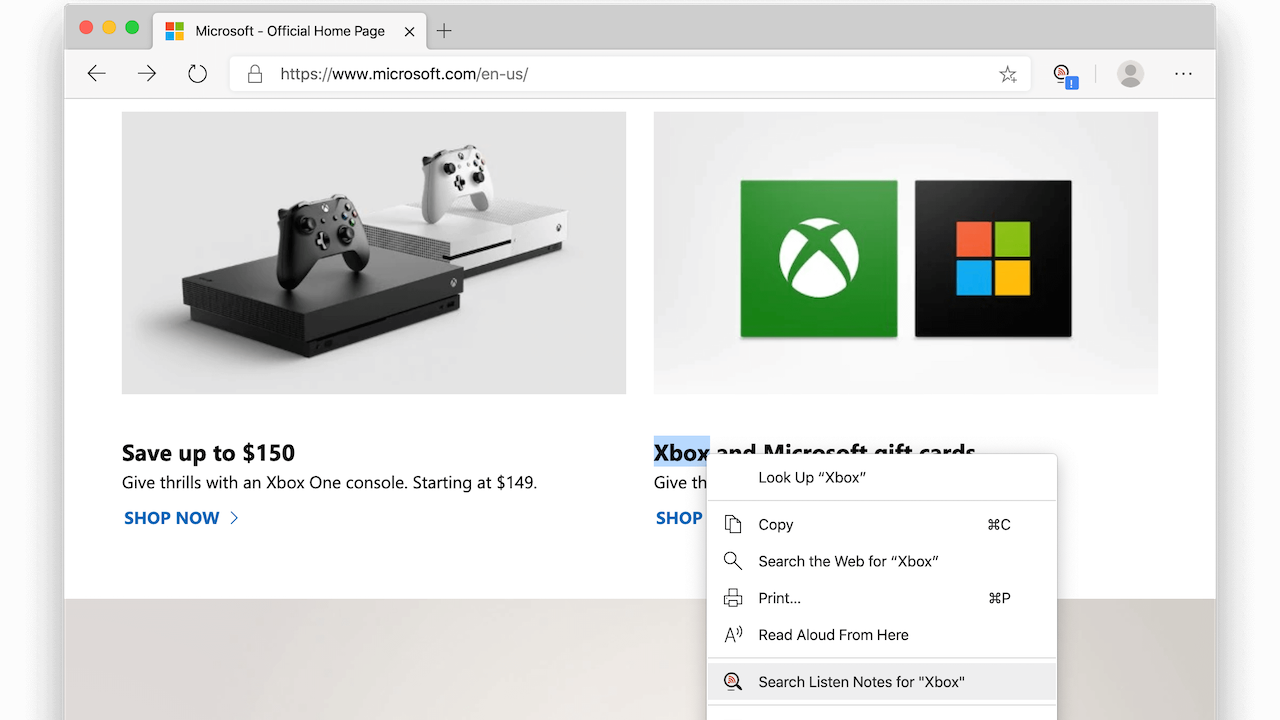Minimize the window with the yellow button
Viewport: 1280px width, 720px height.
point(109,28)
